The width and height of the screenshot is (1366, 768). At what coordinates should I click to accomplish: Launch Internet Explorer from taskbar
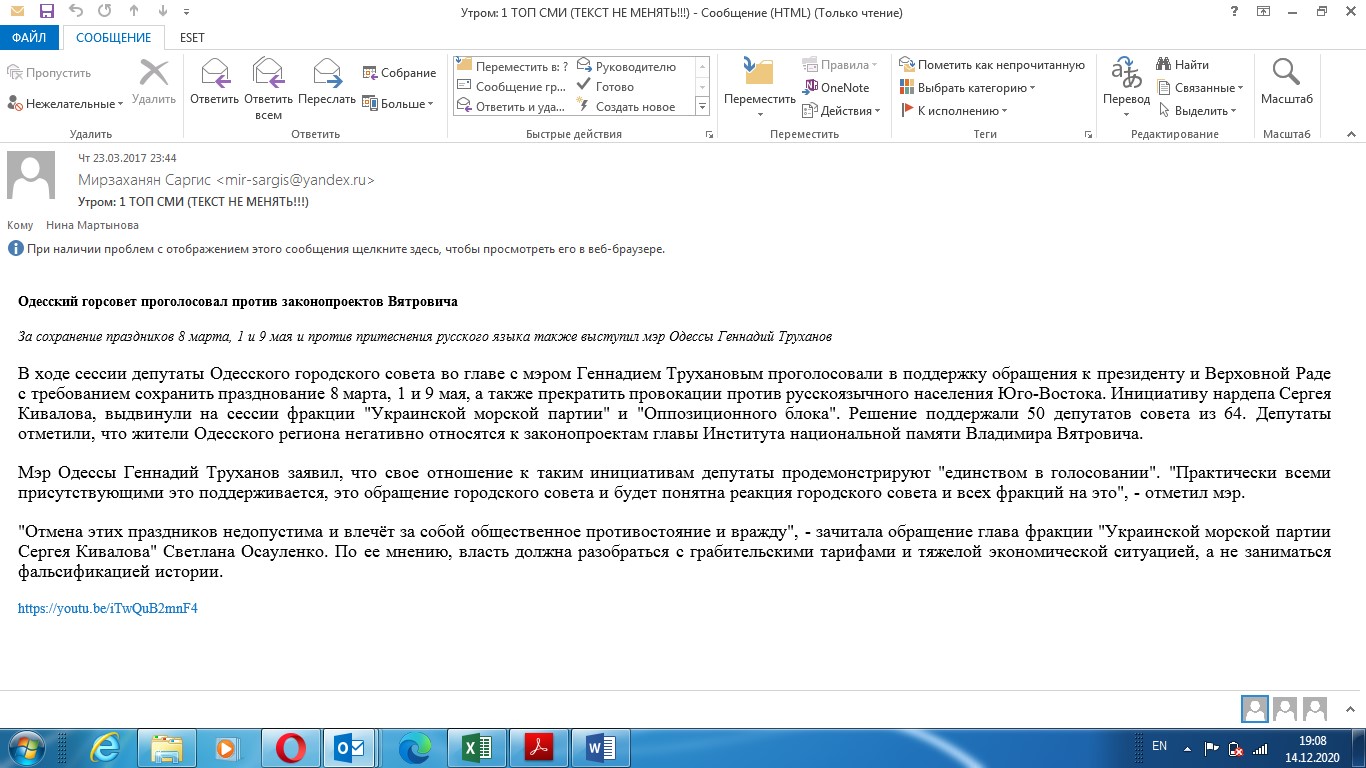[x=106, y=748]
